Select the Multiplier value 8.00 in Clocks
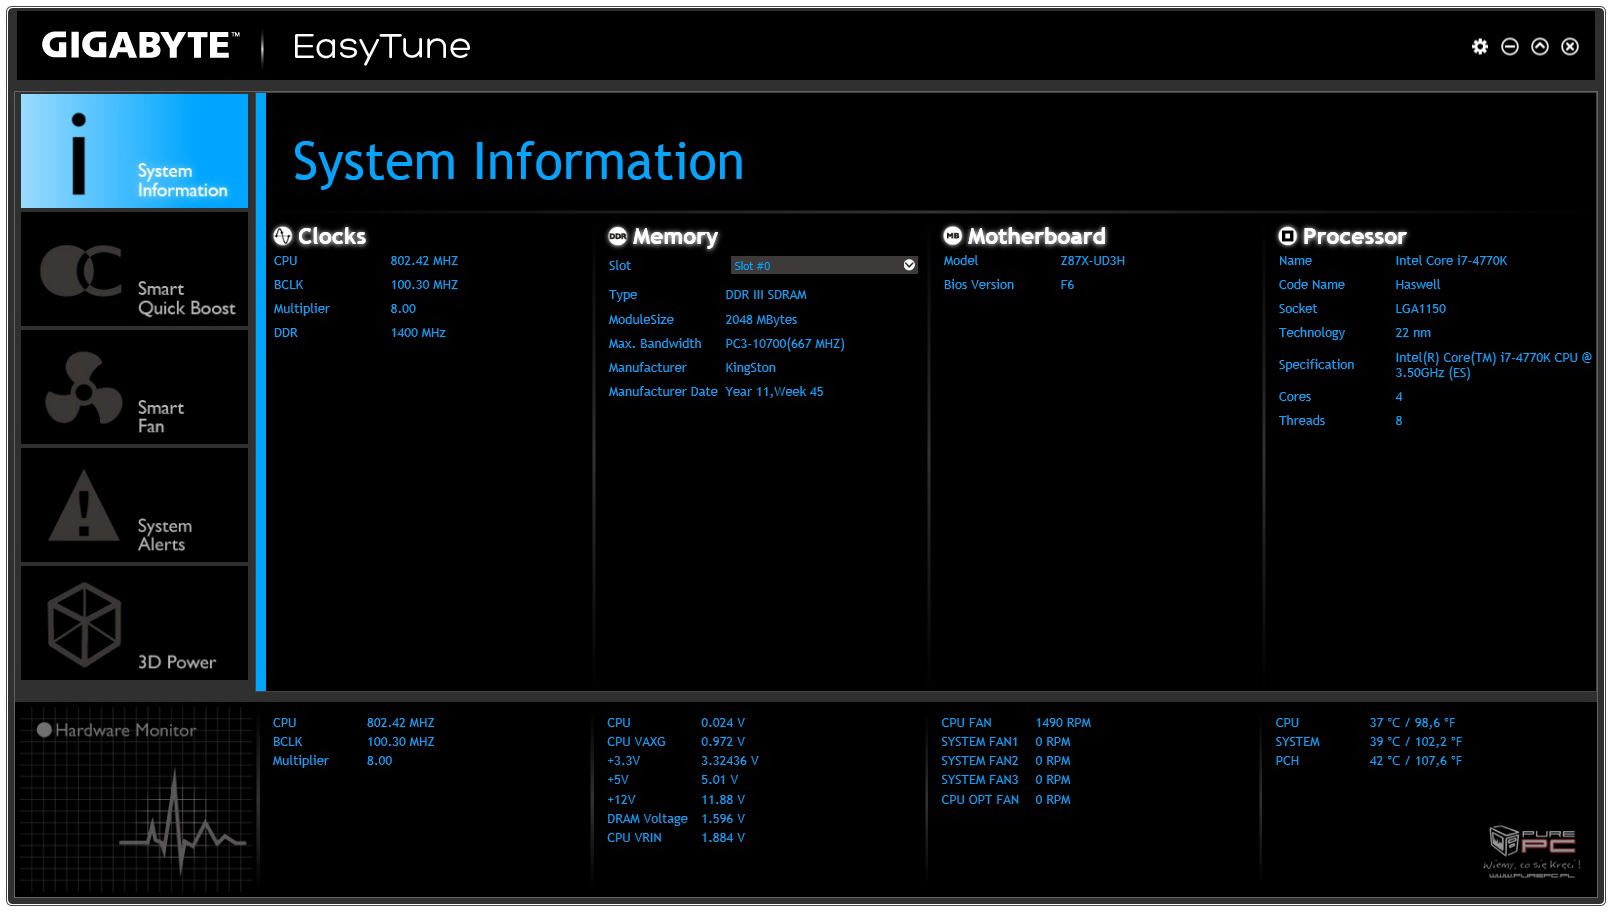The height and width of the screenshot is (912, 1611). pyautogui.click(x=403, y=309)
